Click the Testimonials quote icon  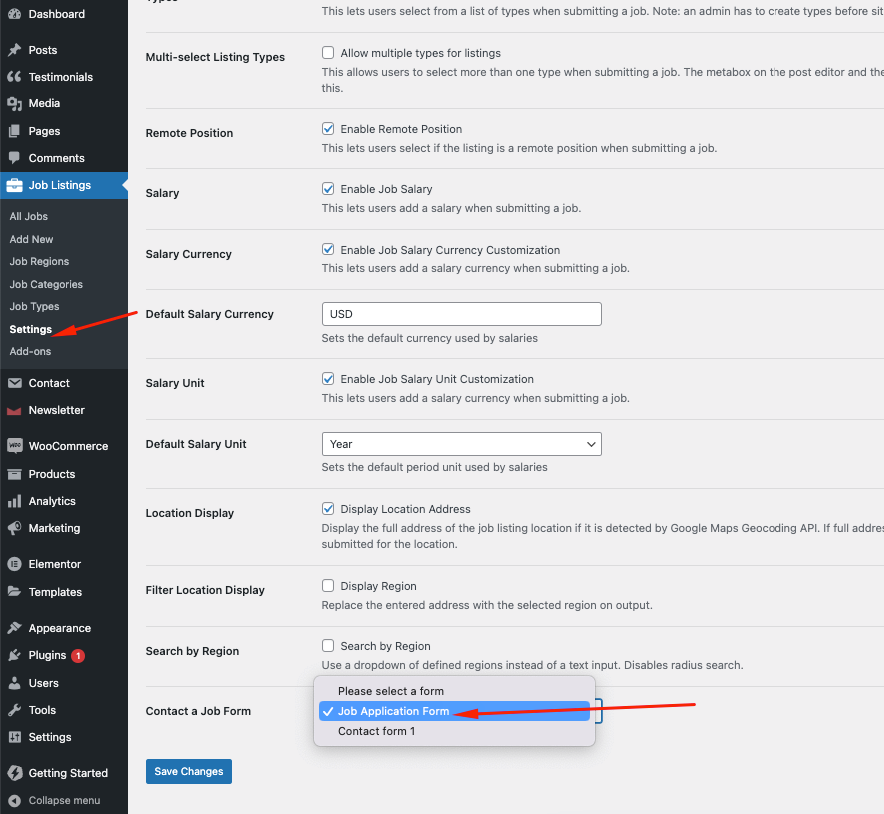click(15, 77)
